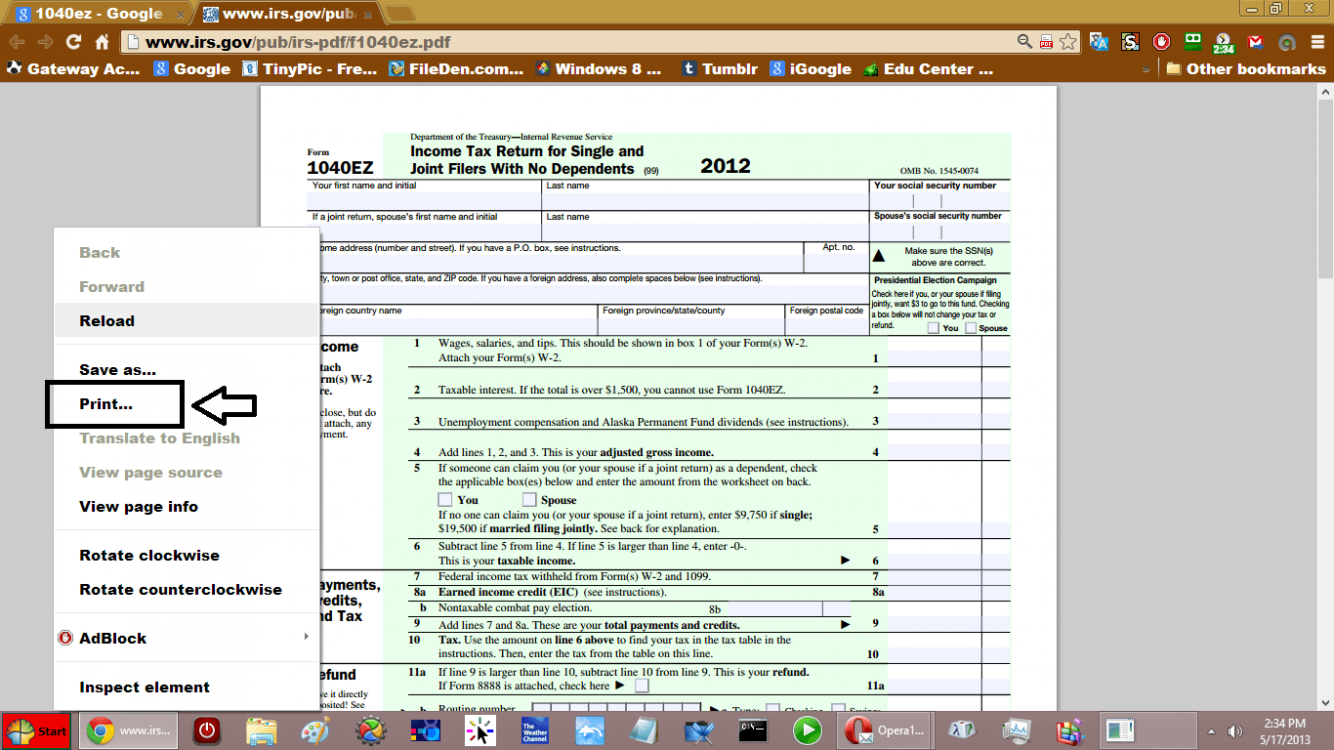Viewport: 1334px width, 750px height.
Task: Open the Google Translate extension
Action: point(1099,42)
